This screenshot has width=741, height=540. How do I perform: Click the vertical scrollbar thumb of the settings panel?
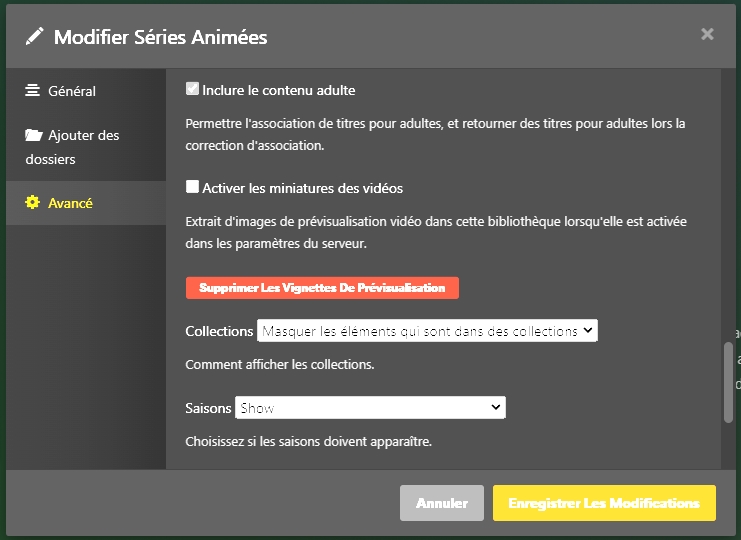(x=728, y=382)
